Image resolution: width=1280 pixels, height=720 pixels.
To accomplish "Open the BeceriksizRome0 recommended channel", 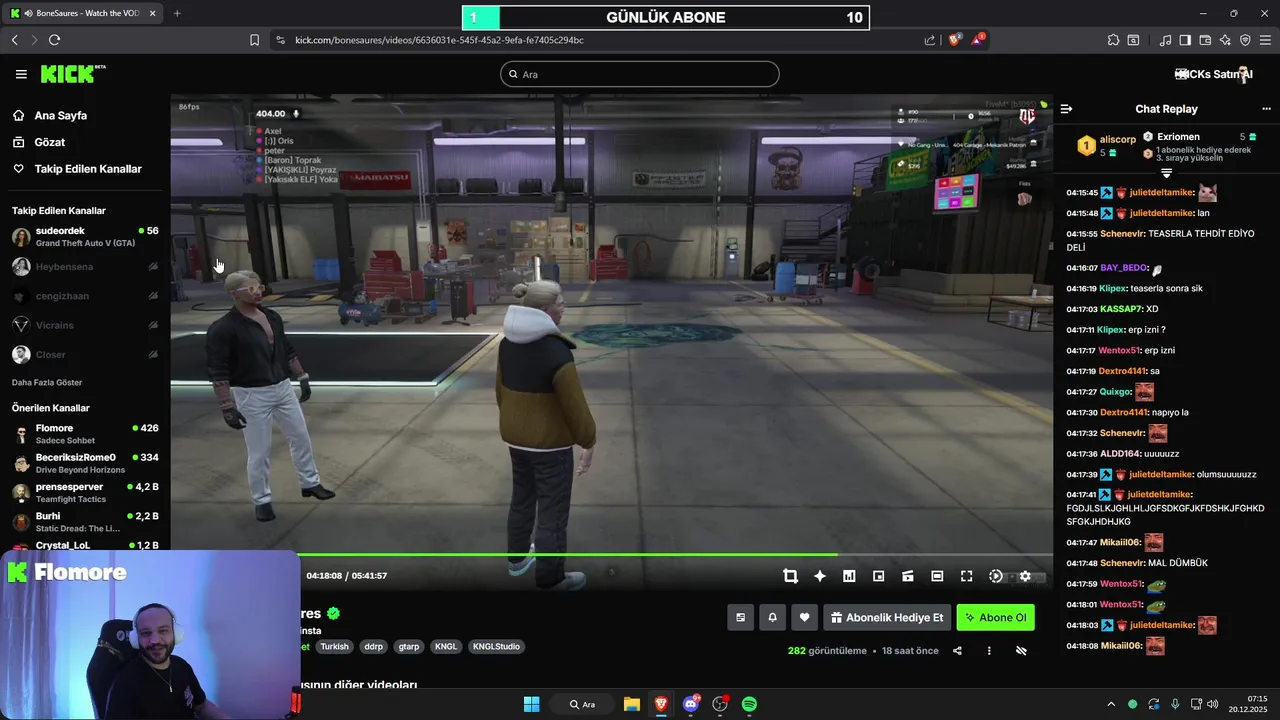I will (85, 463).
